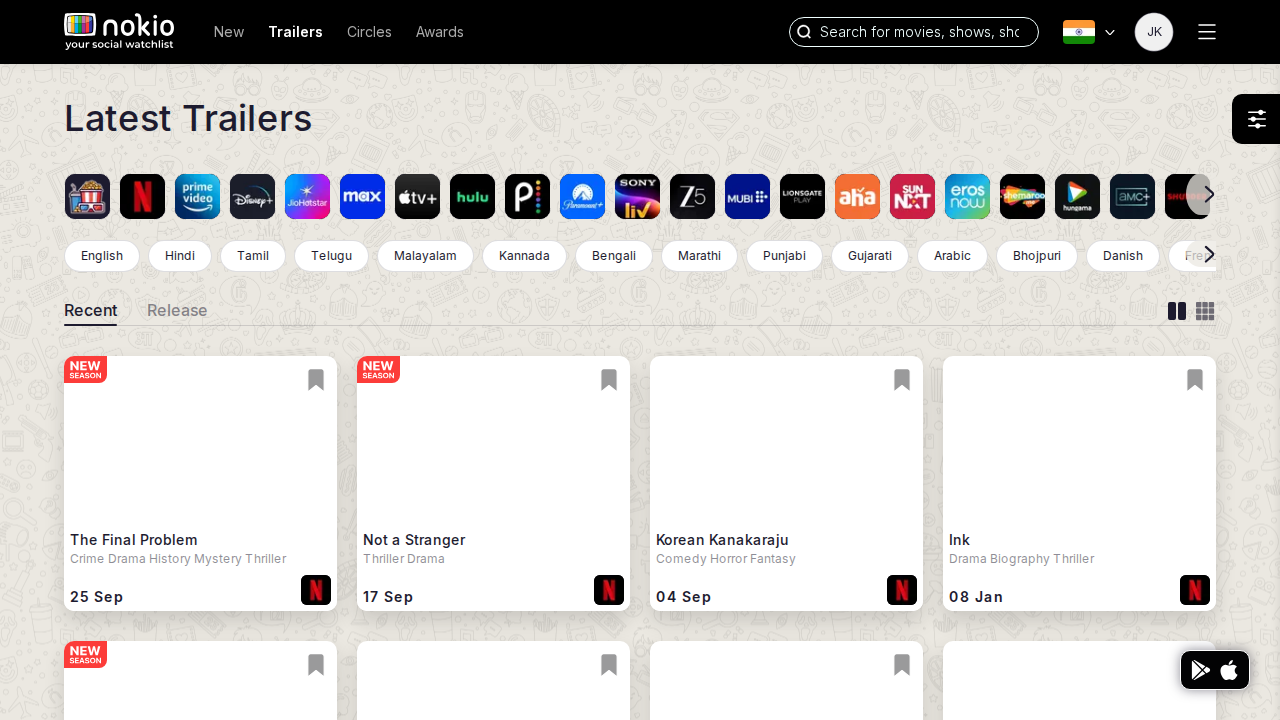Switch to the two-column grid view

click(1177, 311)
